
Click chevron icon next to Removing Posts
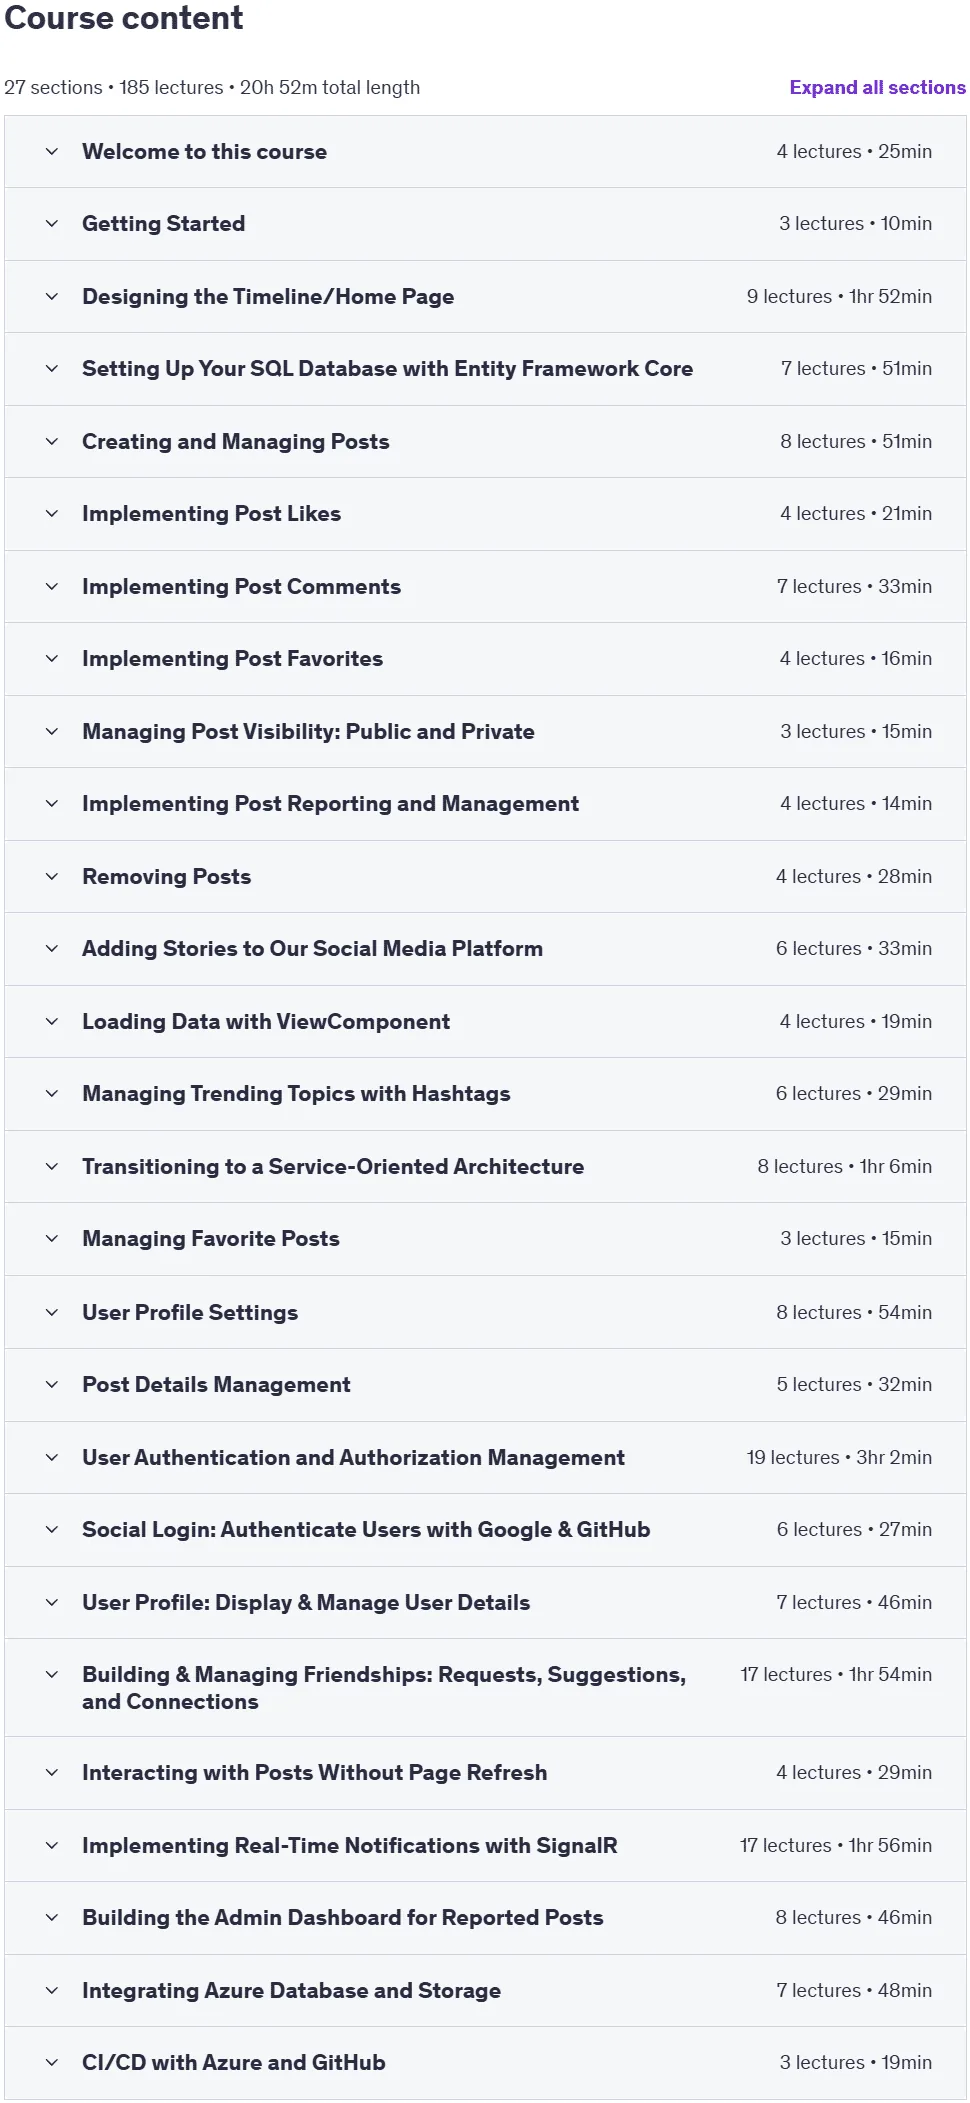click(52, 877)
